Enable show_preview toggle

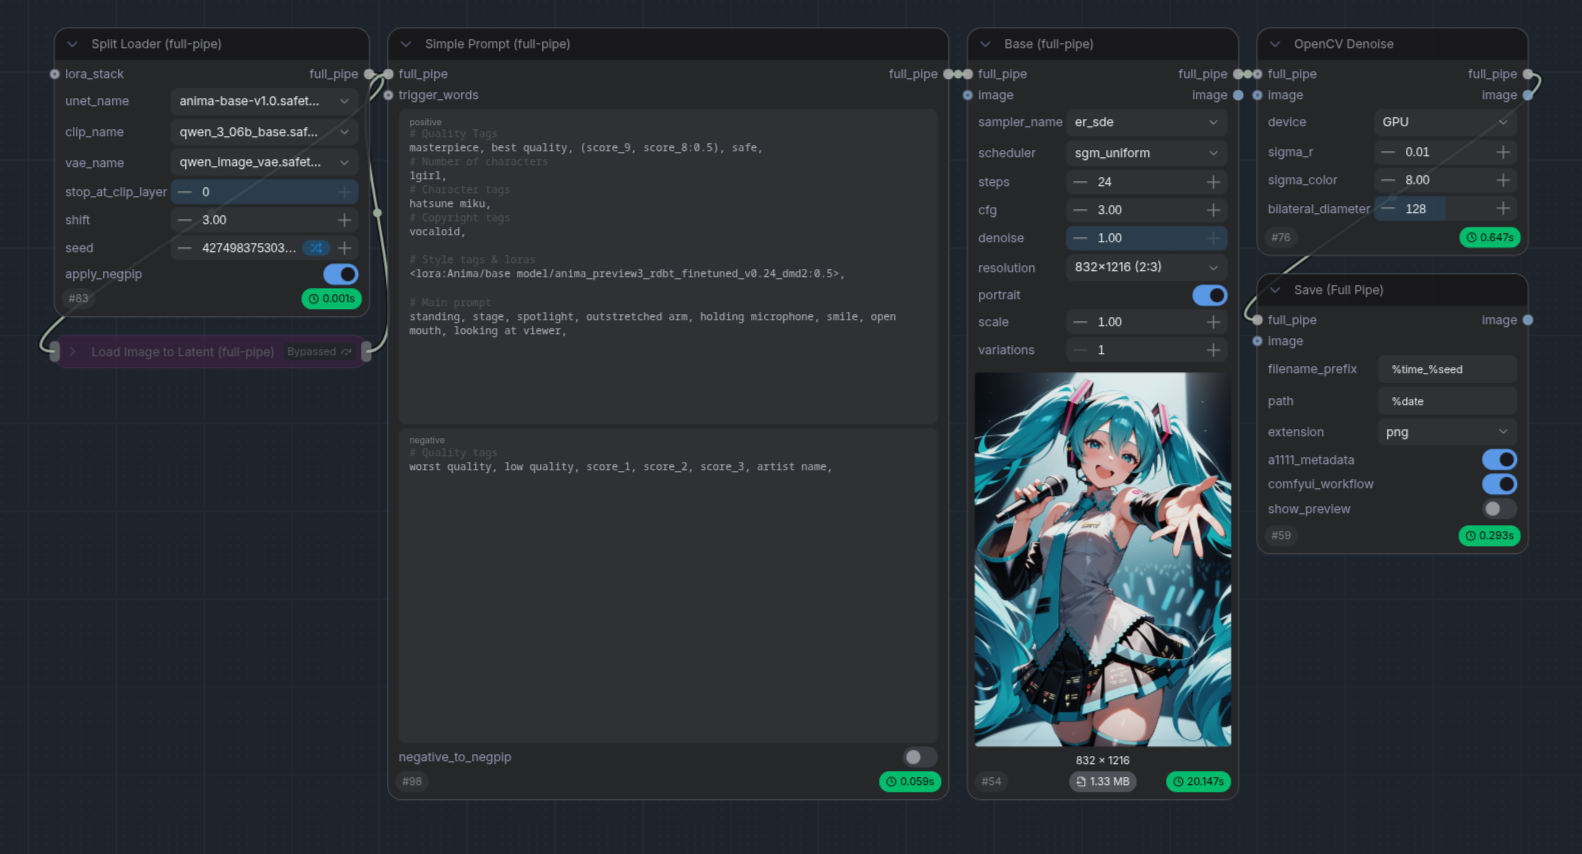point(1499,509)
